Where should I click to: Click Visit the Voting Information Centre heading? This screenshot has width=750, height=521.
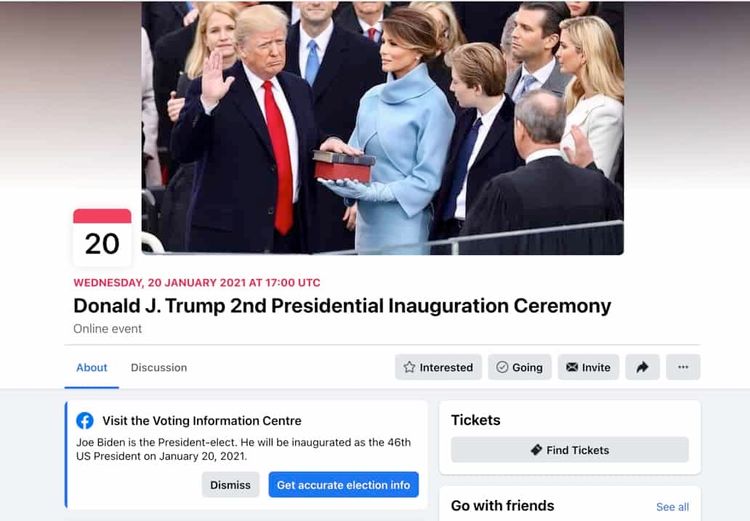tap(202, 421)
